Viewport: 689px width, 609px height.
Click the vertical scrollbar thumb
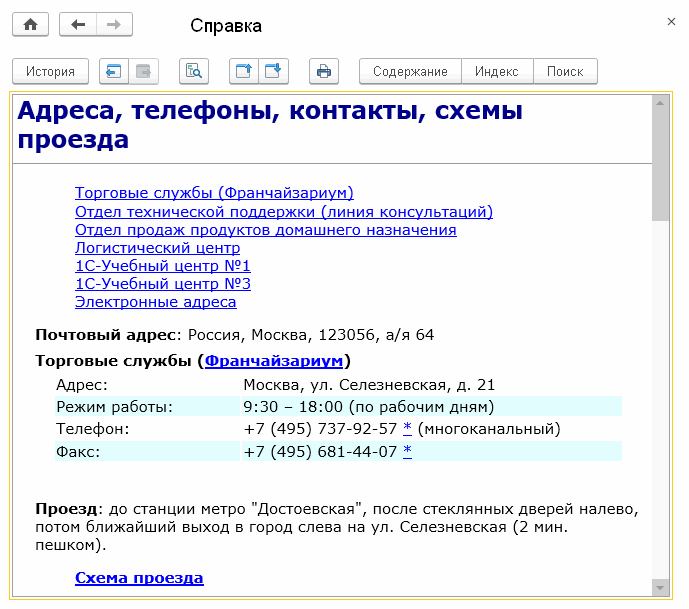pos(660,166)
